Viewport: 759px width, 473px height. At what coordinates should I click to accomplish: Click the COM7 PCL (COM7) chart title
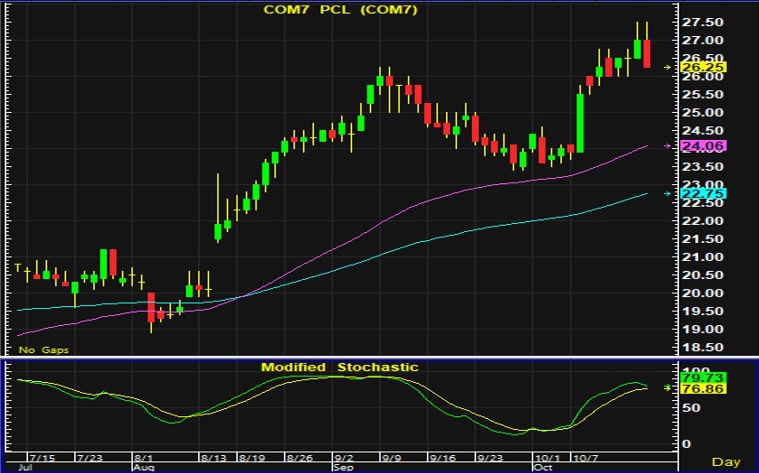click(338, 9)
